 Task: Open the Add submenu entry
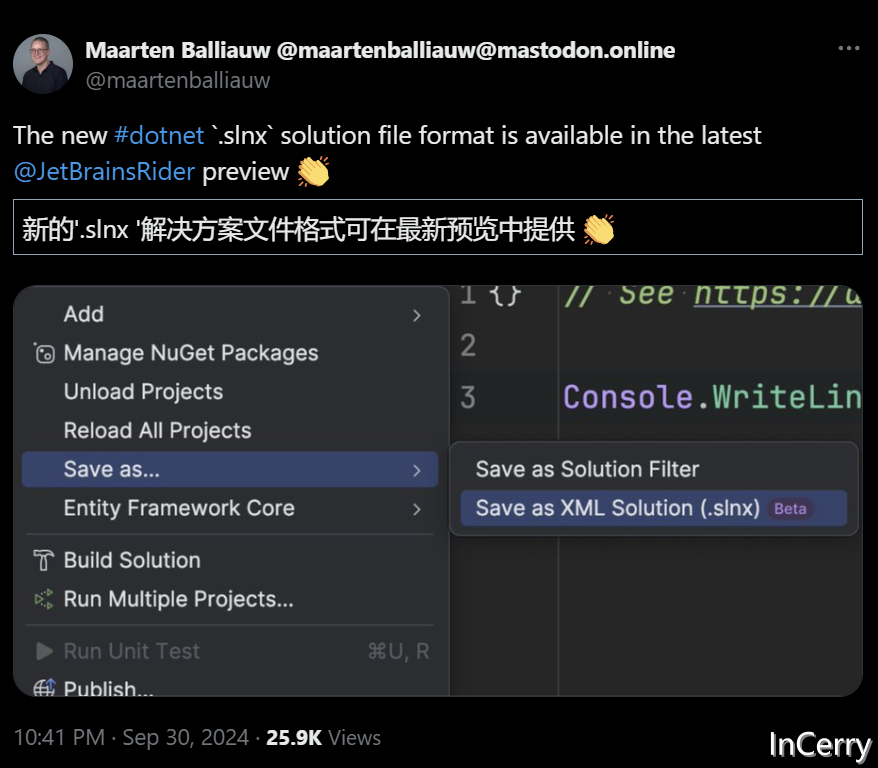click(230, 315)
